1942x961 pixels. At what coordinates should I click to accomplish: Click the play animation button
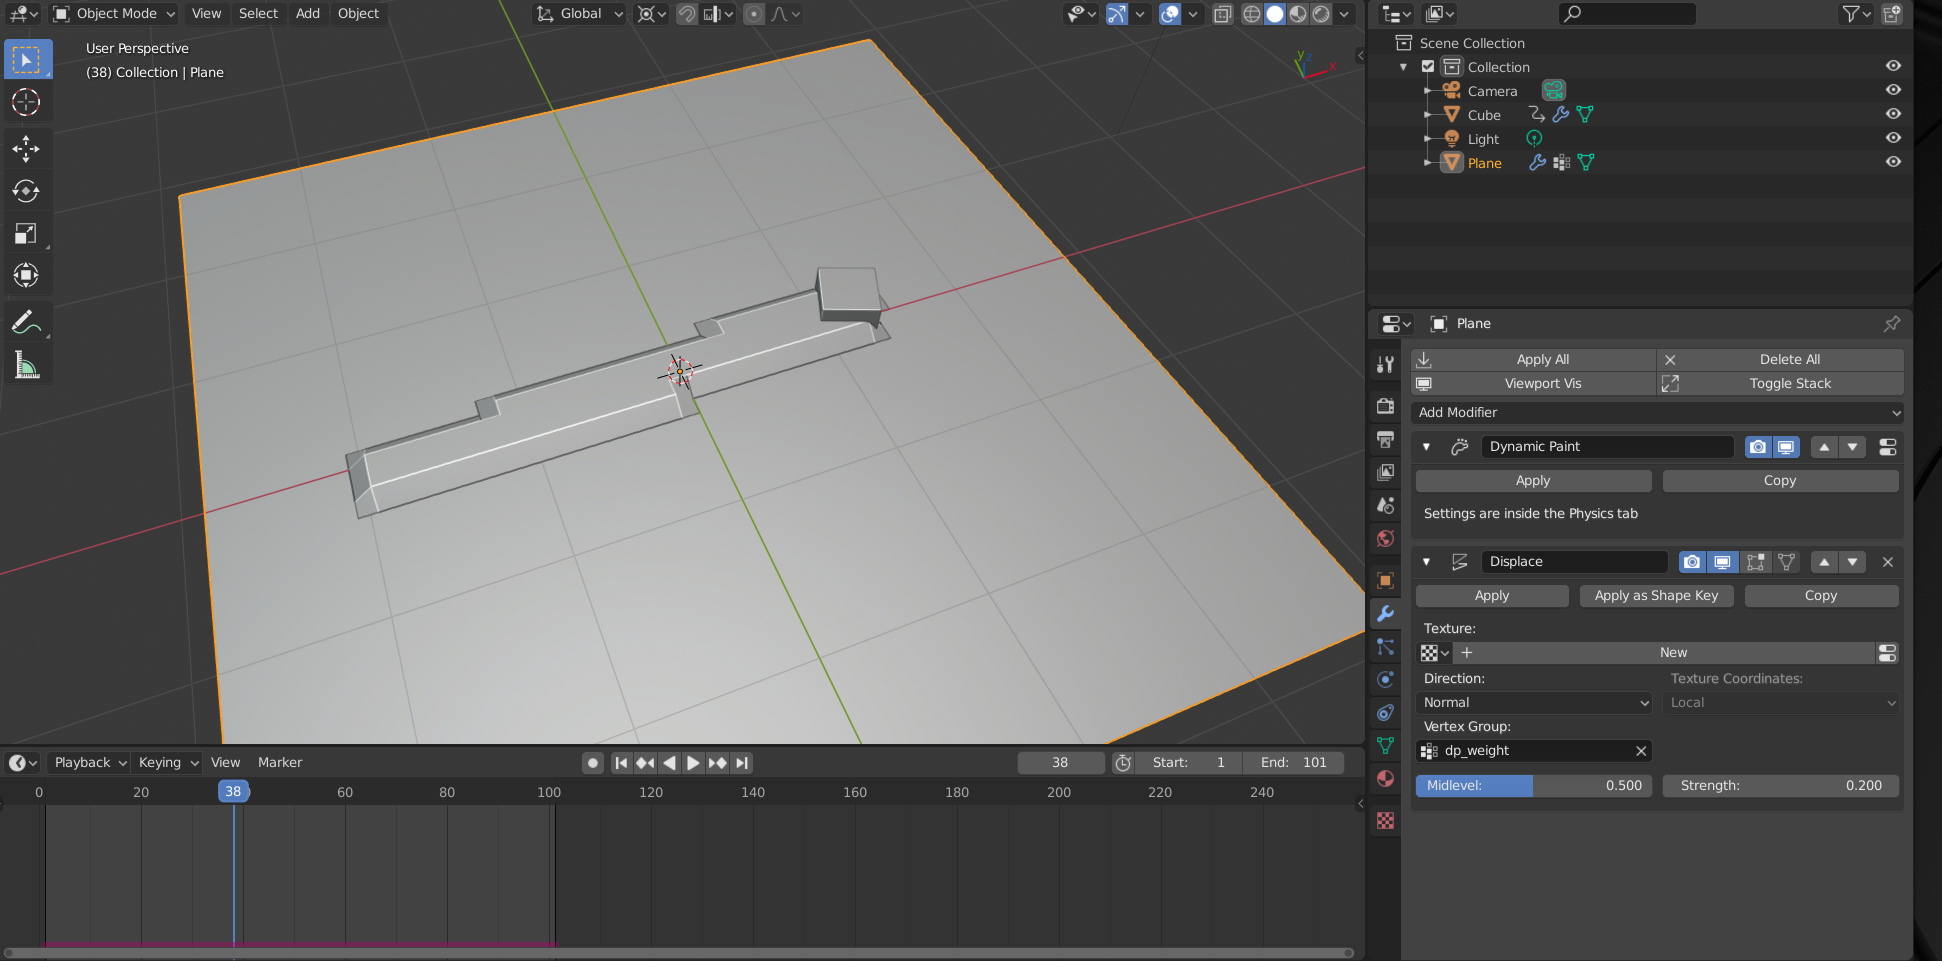[693, 763]
